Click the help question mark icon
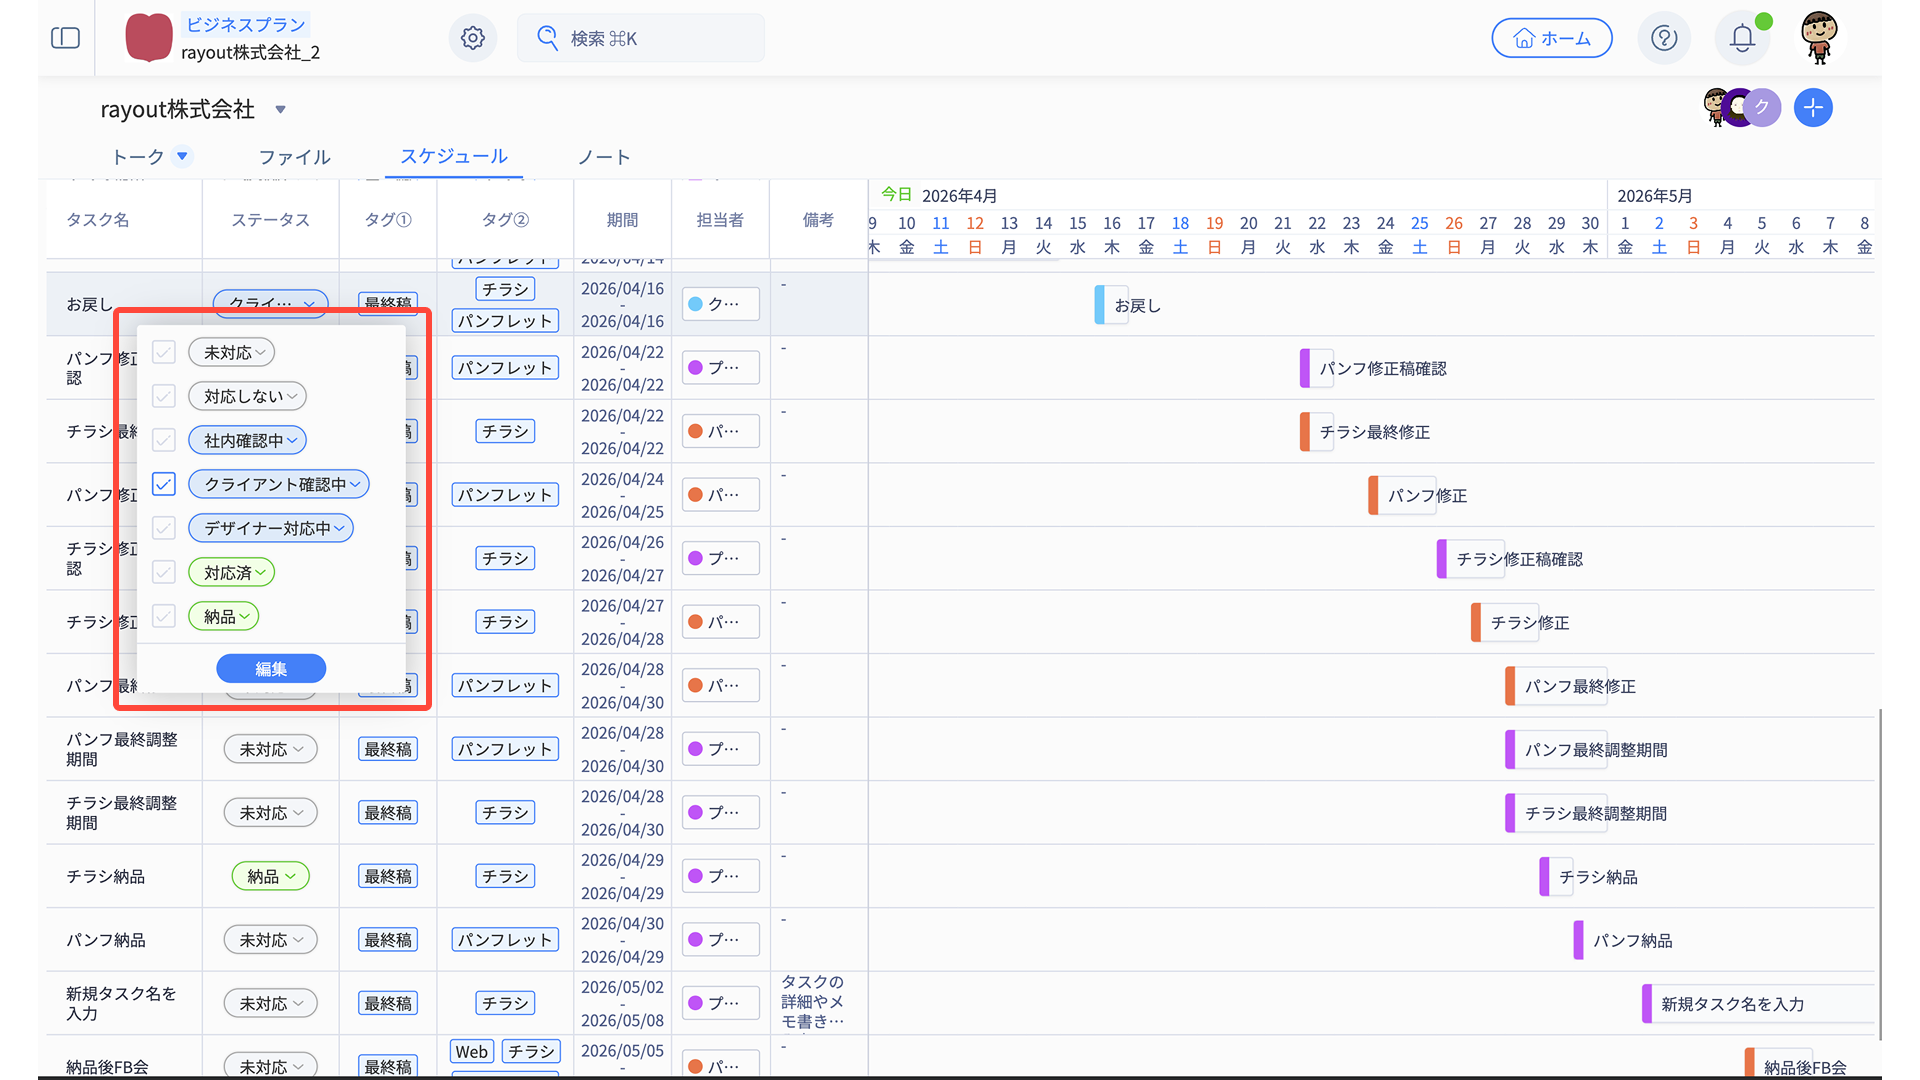Viewport: 1920px width, 1080px height. coord(1664,38)
